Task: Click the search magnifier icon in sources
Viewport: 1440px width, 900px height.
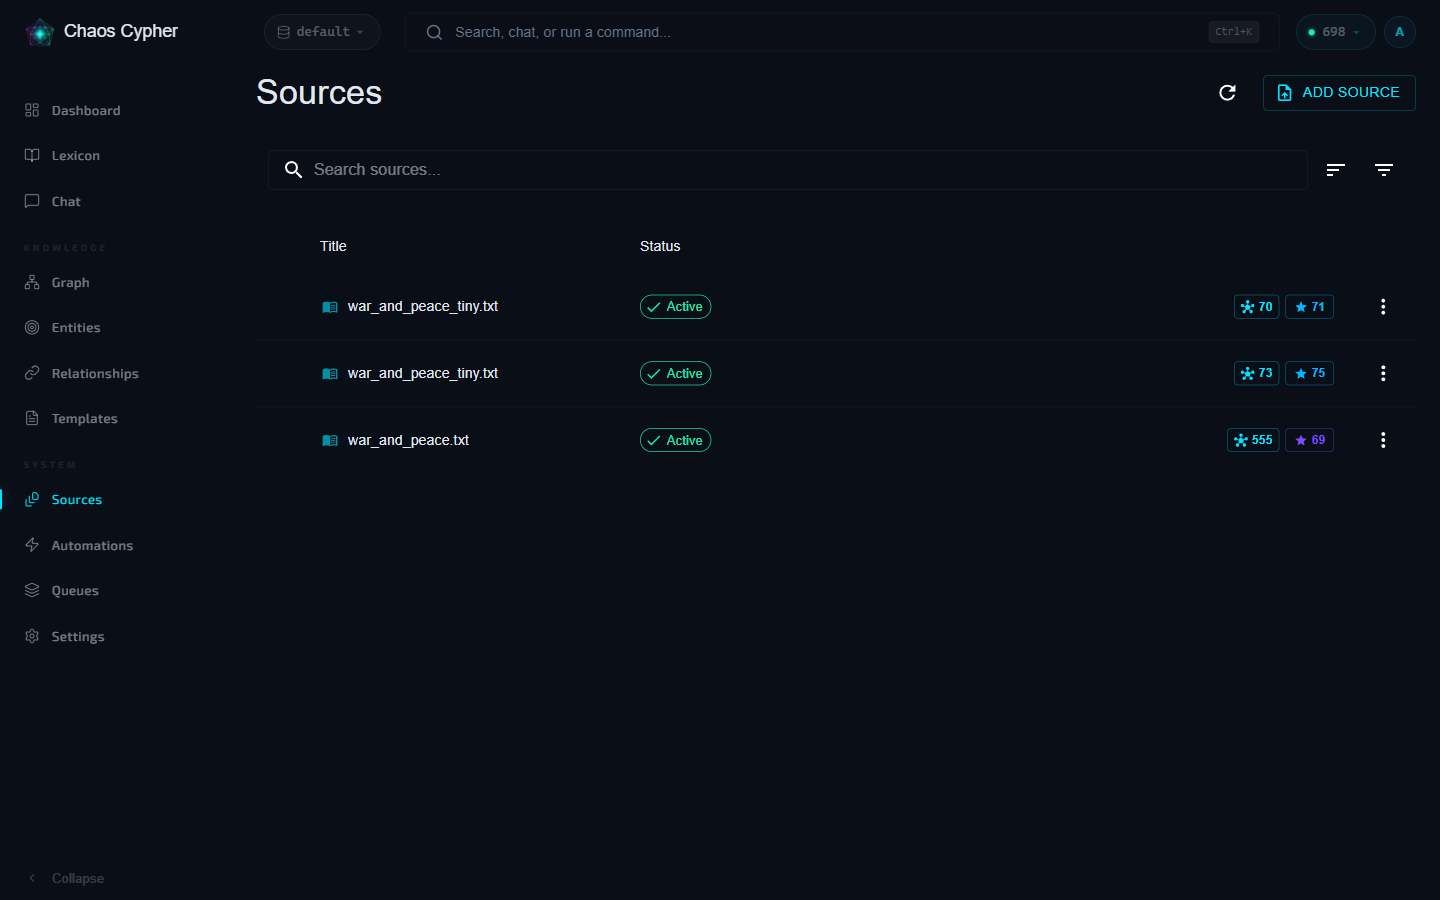Action: 293,170
